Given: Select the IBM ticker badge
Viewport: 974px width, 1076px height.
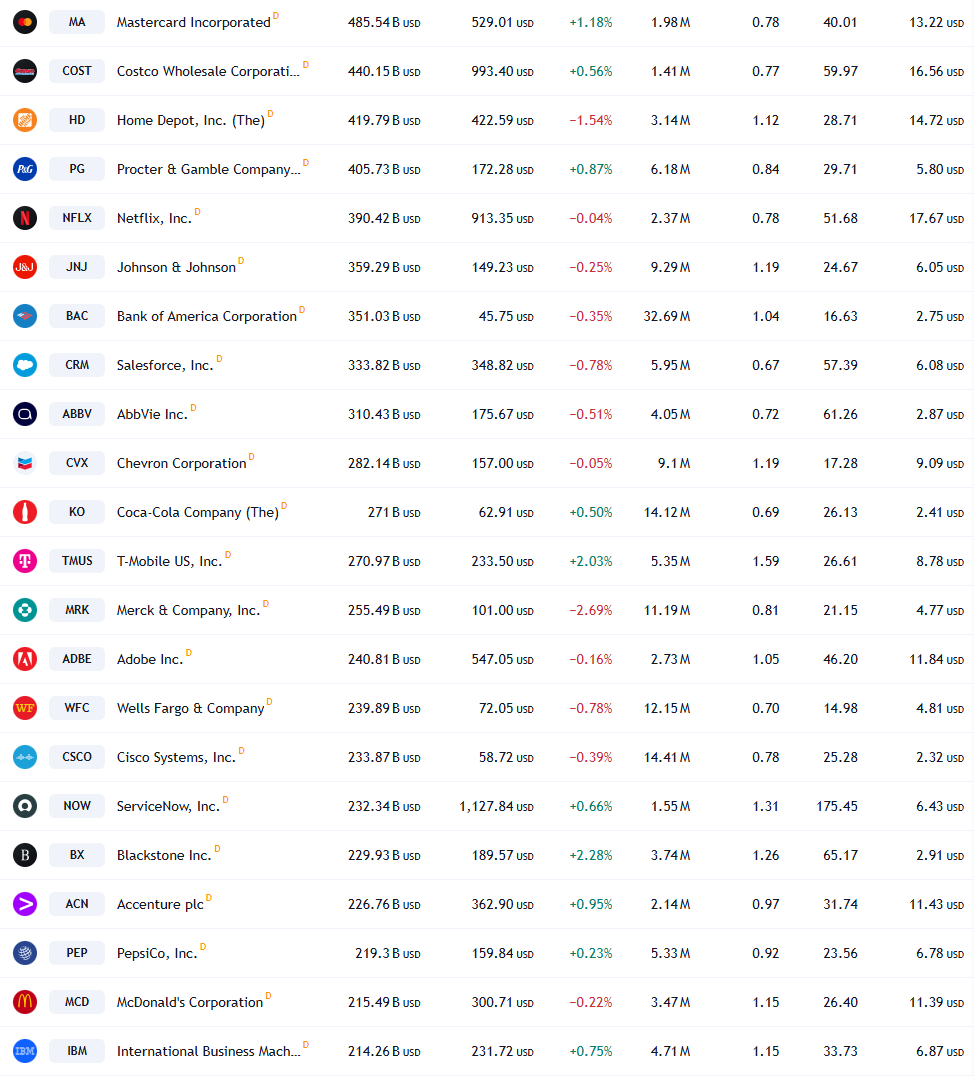Looking at the screenshot, I should pos(77,1051).
